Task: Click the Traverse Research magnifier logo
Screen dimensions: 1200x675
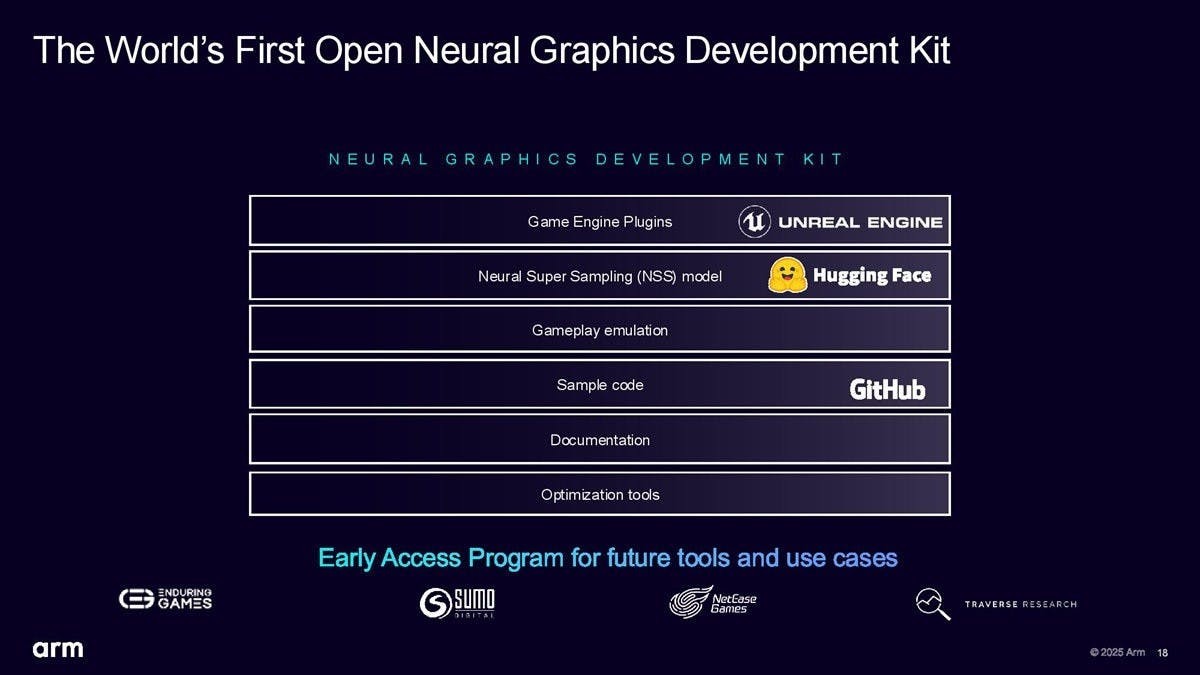Action: pos(933,603)
